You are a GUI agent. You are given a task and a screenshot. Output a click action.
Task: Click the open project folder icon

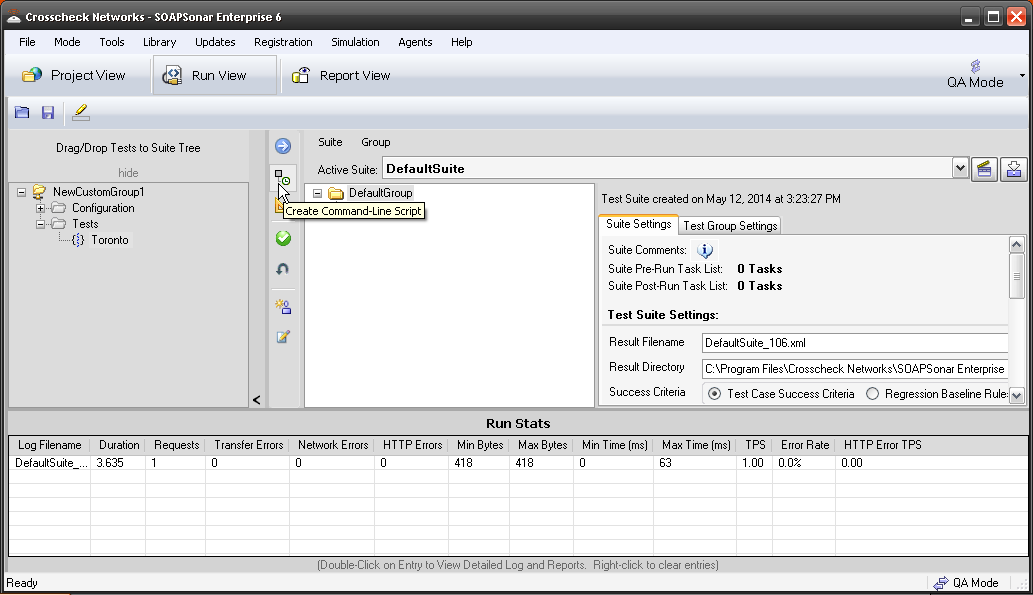click(22, 113)
